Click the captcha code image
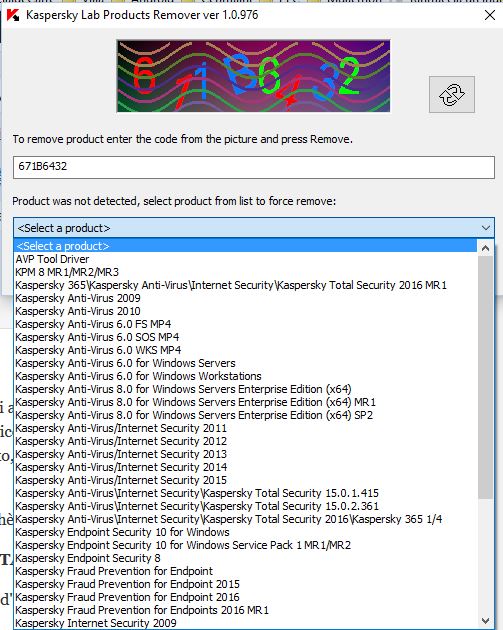This screenshot has height=630, width=503. [253, 76]
